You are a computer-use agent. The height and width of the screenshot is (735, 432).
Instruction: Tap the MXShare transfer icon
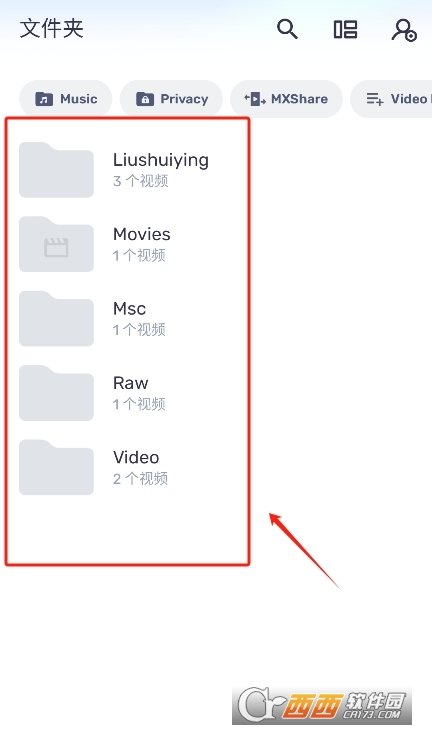(255, 99)
